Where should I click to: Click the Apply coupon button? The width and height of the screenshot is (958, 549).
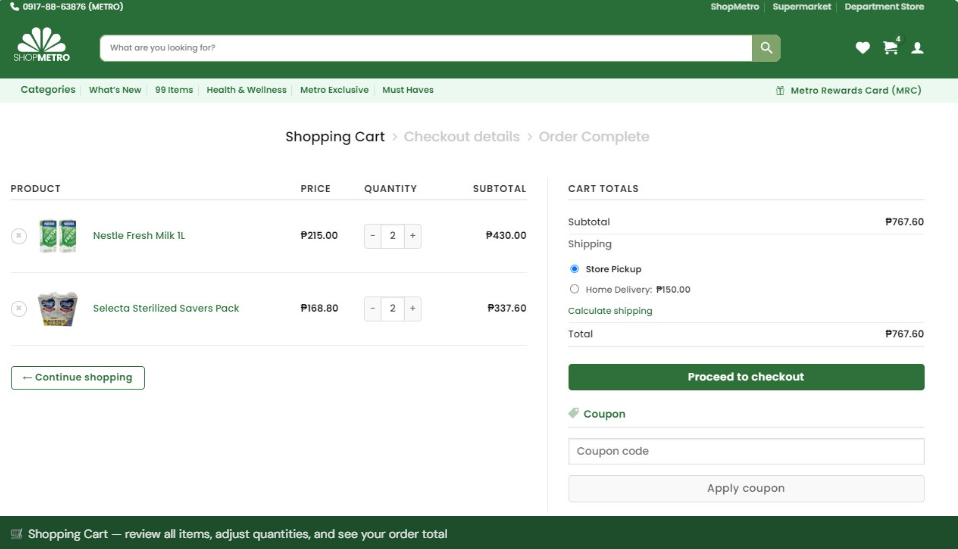coord(746,489)
